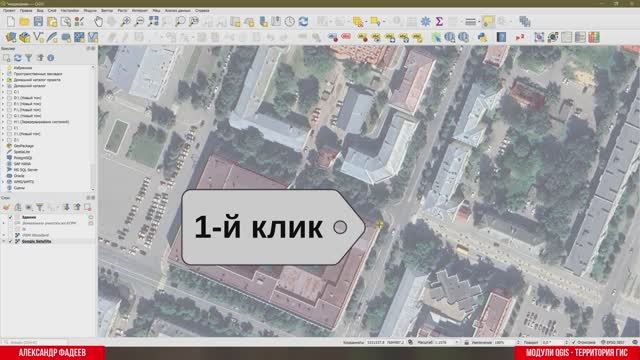Image resolution: width=640 pixels, height=360 pixels.
Task: Collapse the Google Satellite layer entry
Action: (4, 241)
